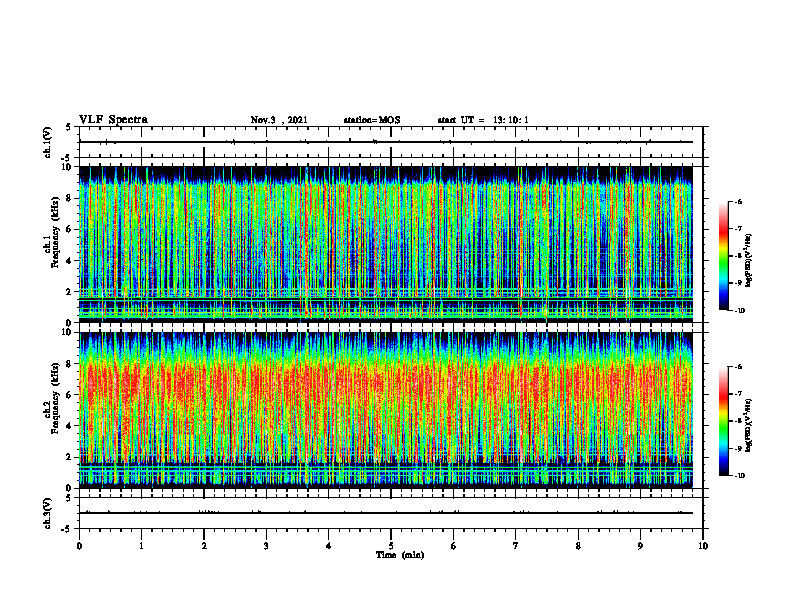Screen dimensions: 792x612
Task: Click the ch.1 spectrogram plot area
Action: click(386, 244)
